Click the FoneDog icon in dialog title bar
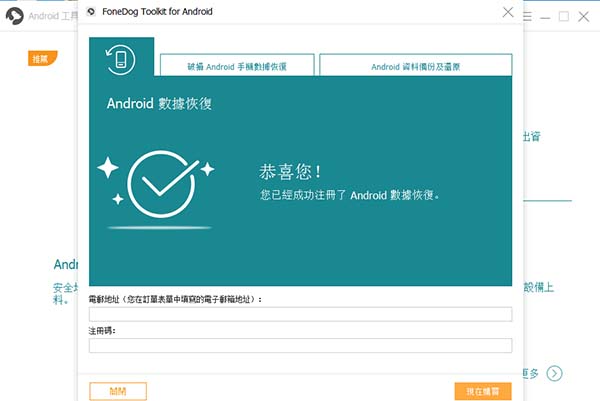The height and width of the screenshot is (401, 600). tap(91, 12)
